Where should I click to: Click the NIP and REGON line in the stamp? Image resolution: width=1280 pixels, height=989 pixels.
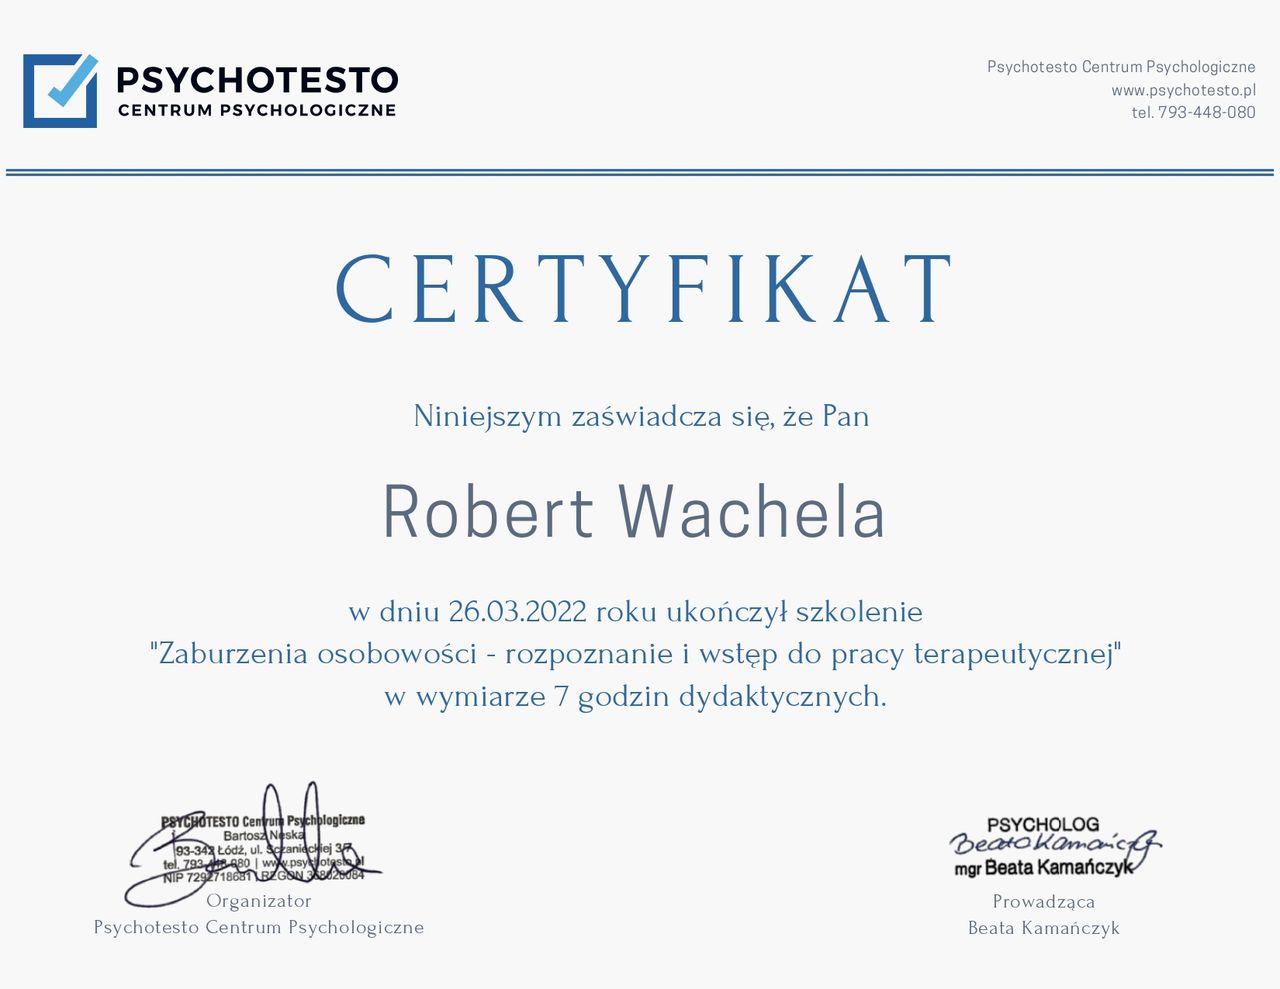[x=263, y=876]
